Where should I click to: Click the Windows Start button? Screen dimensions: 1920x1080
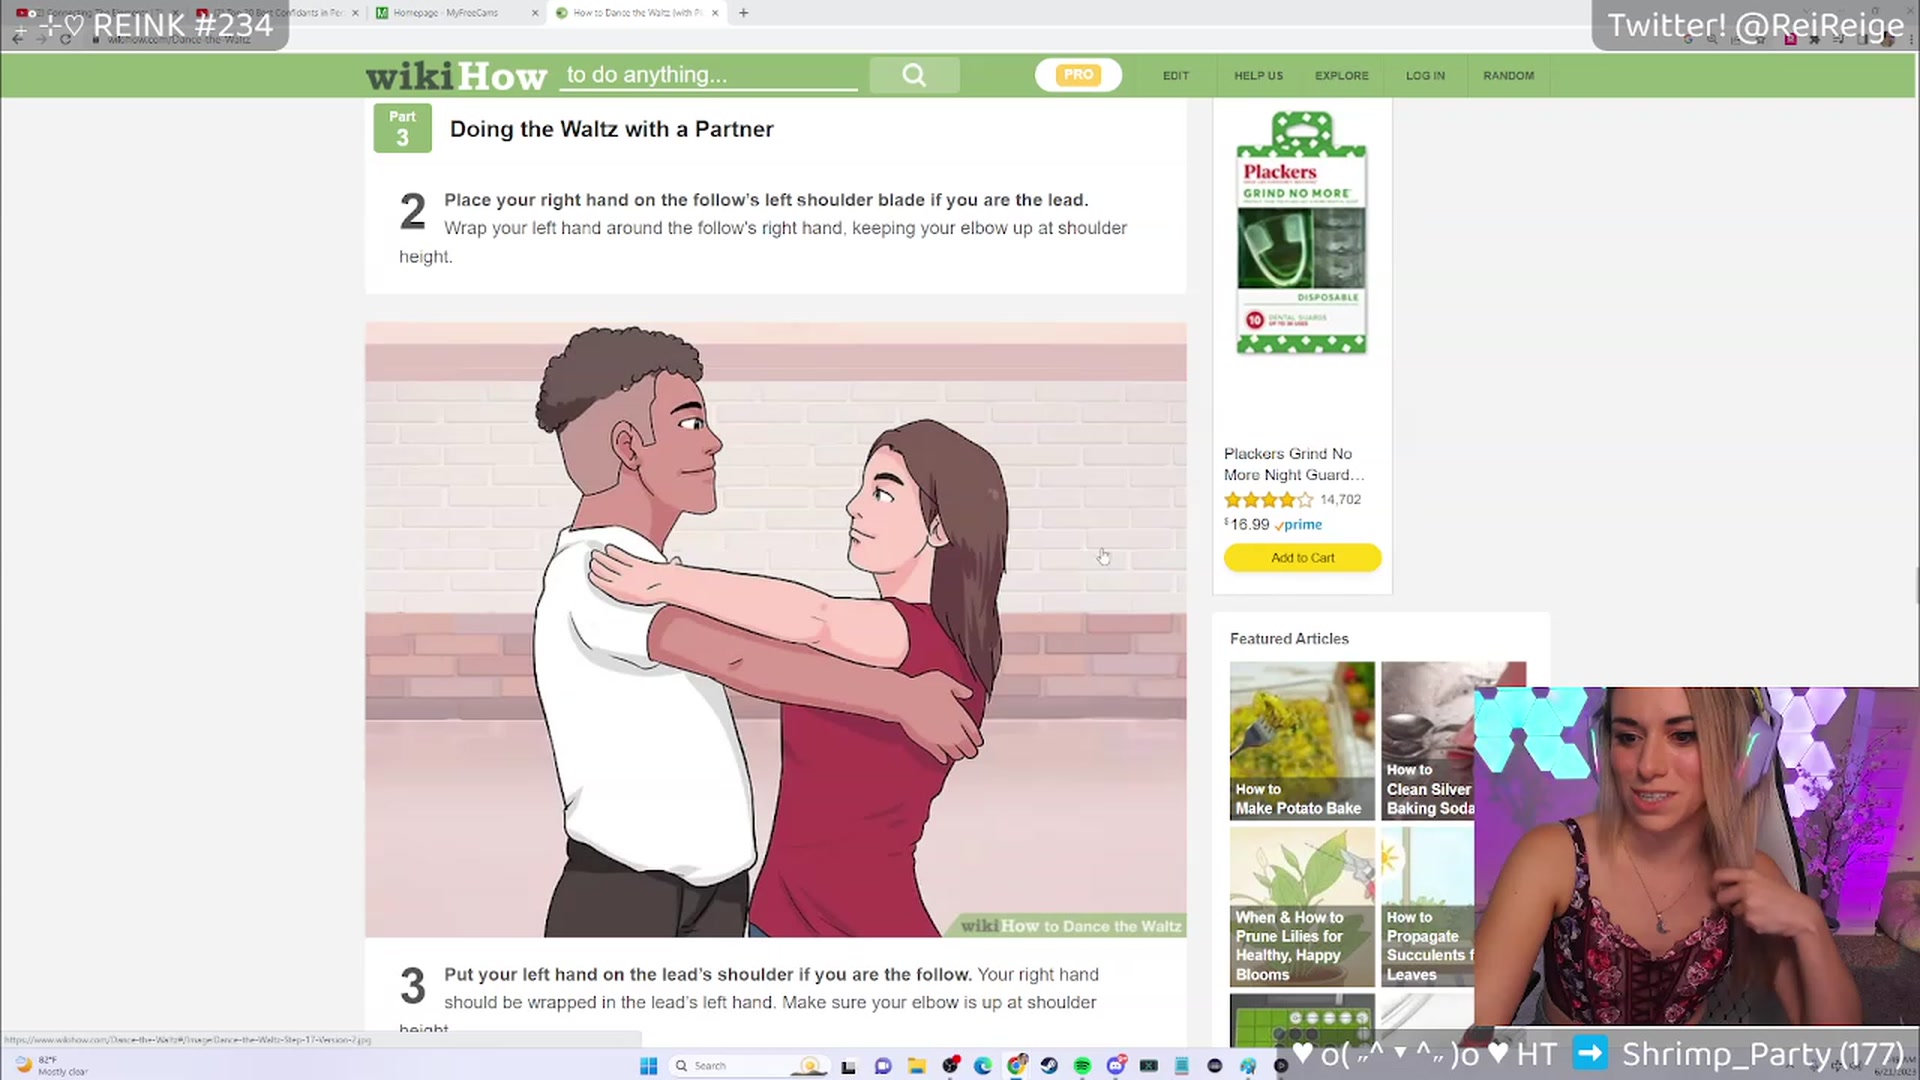[x=648, y=1066]
